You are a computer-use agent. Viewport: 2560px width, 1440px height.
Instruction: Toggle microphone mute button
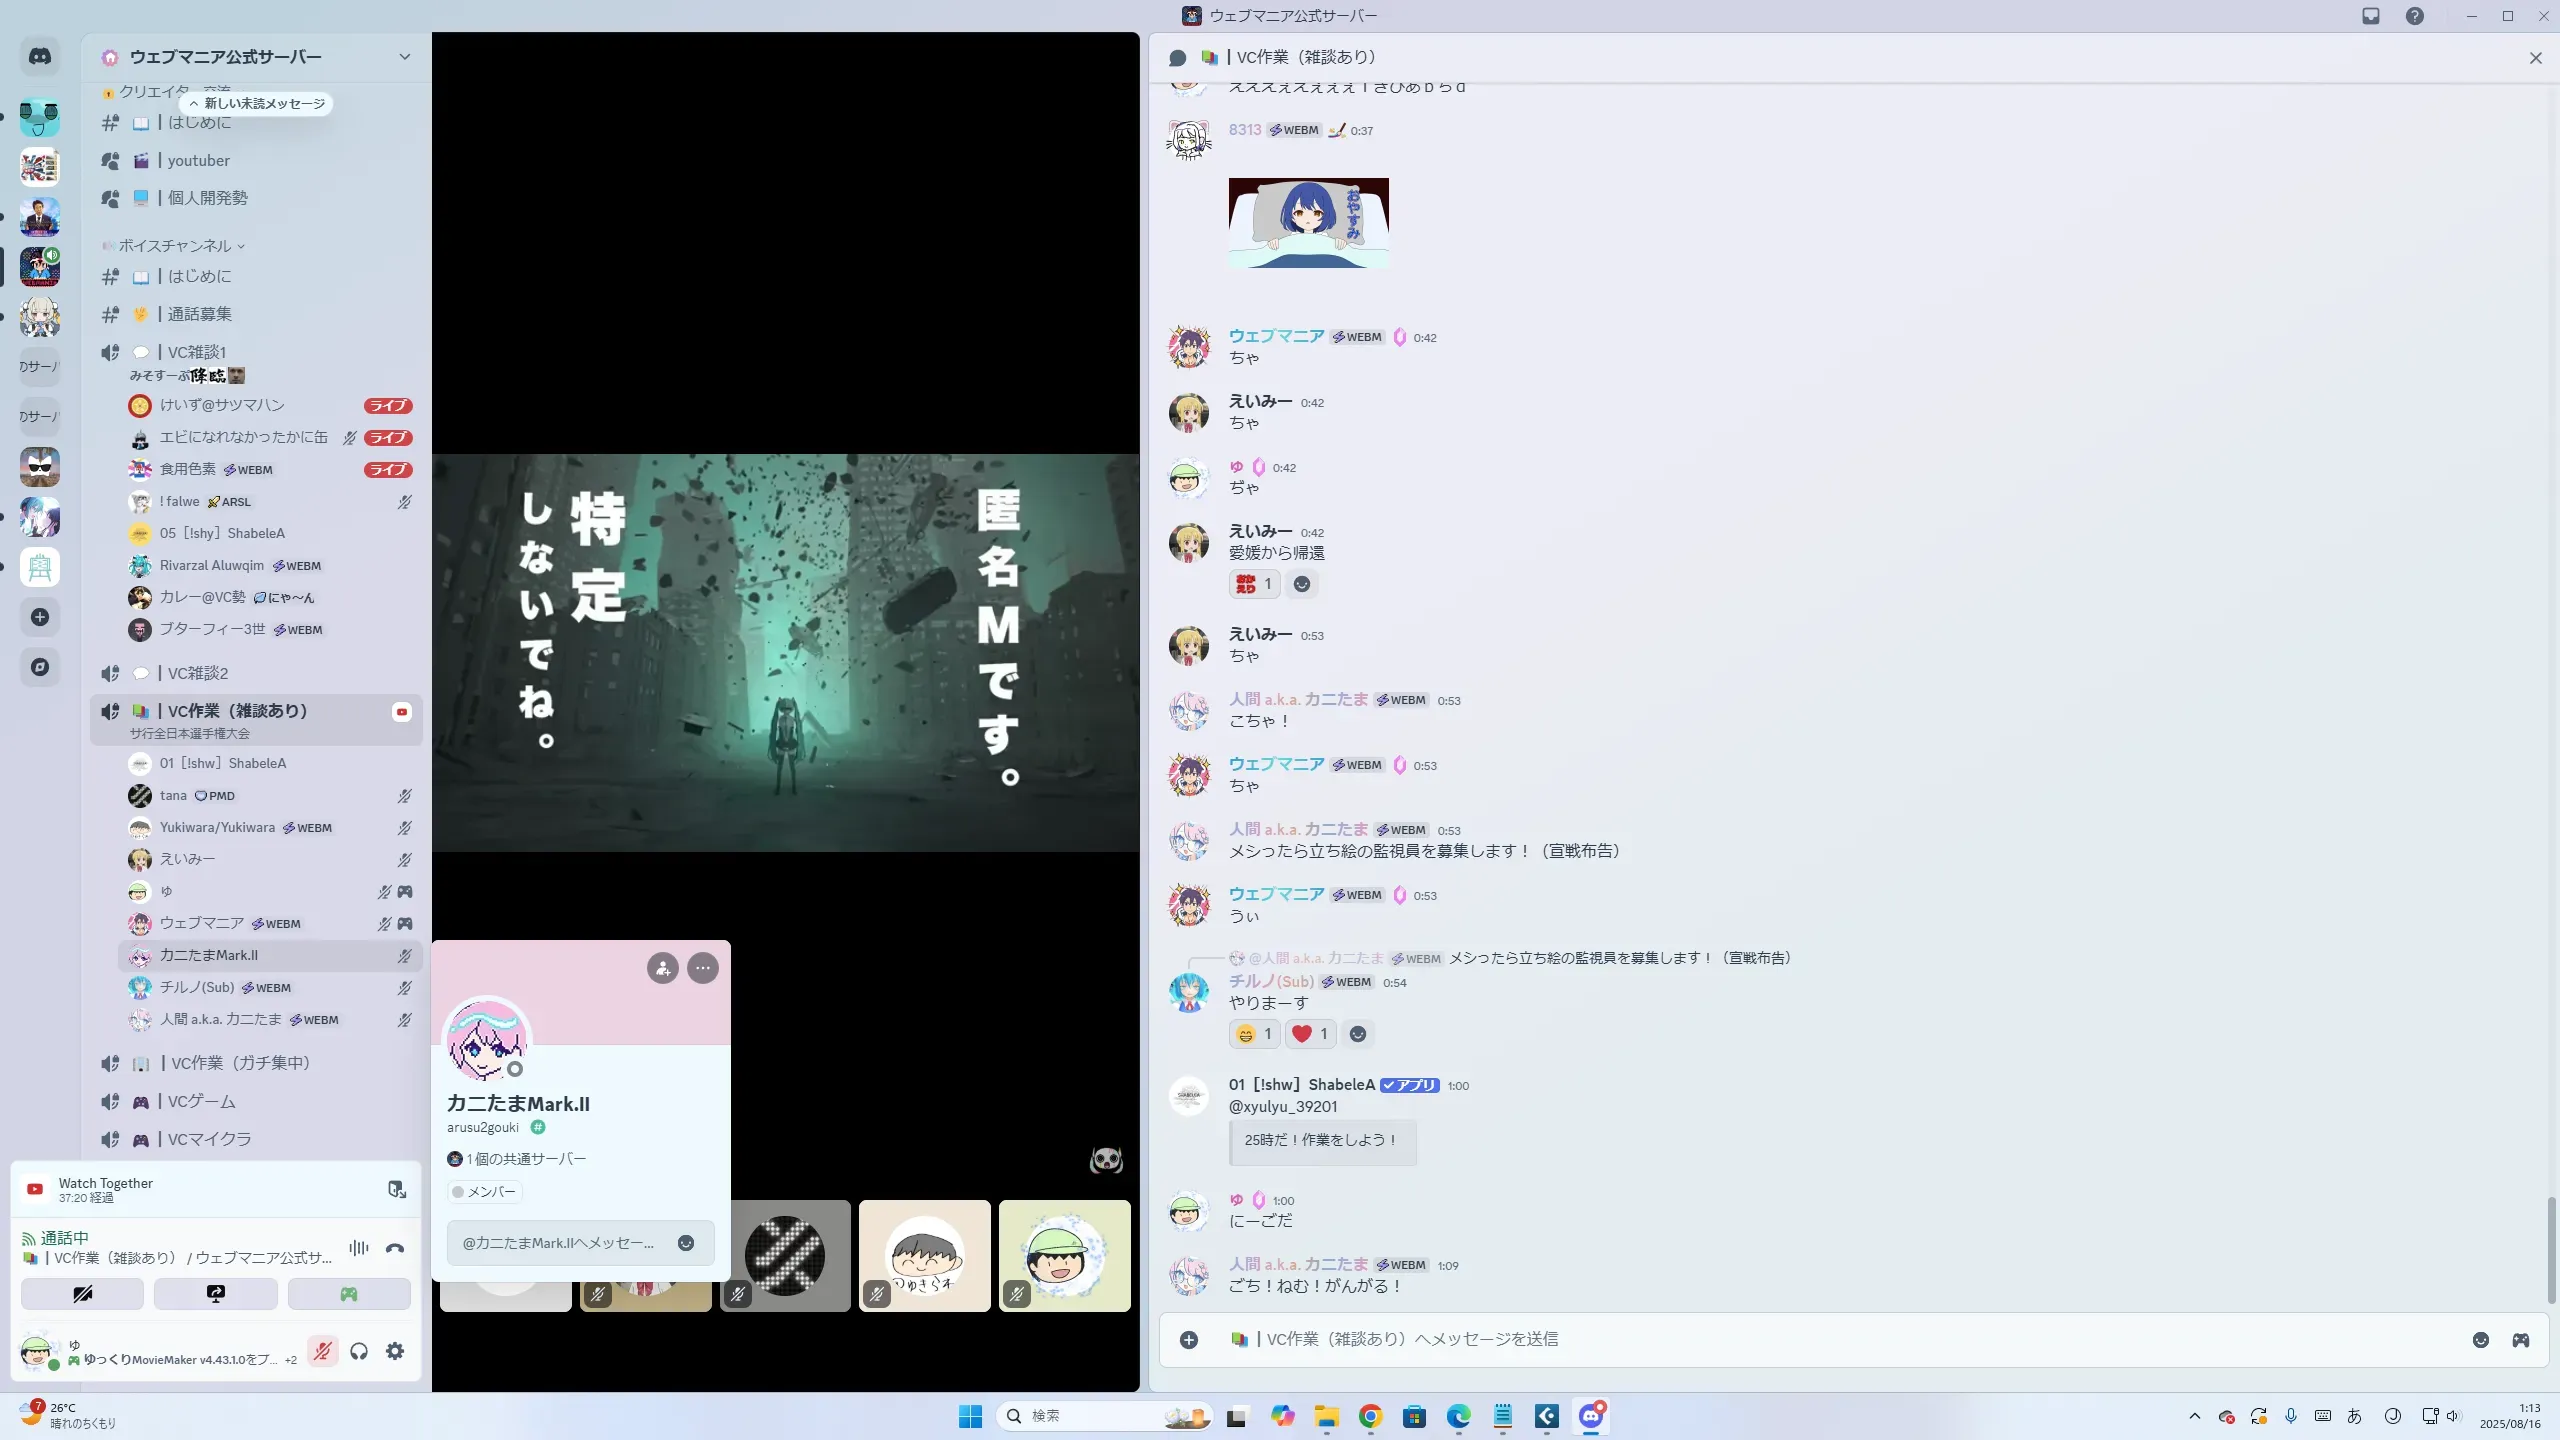tap(322, 1351)
